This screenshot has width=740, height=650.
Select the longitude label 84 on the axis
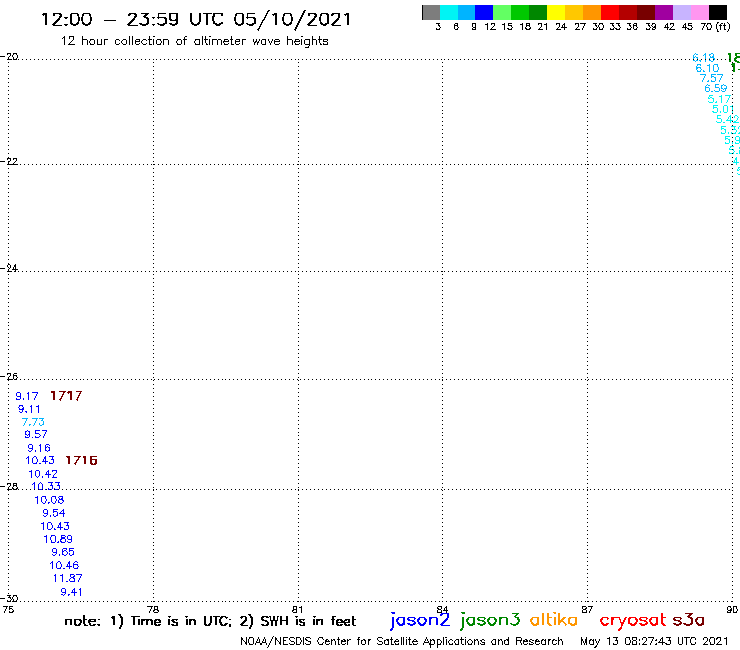tap(442, 609)
